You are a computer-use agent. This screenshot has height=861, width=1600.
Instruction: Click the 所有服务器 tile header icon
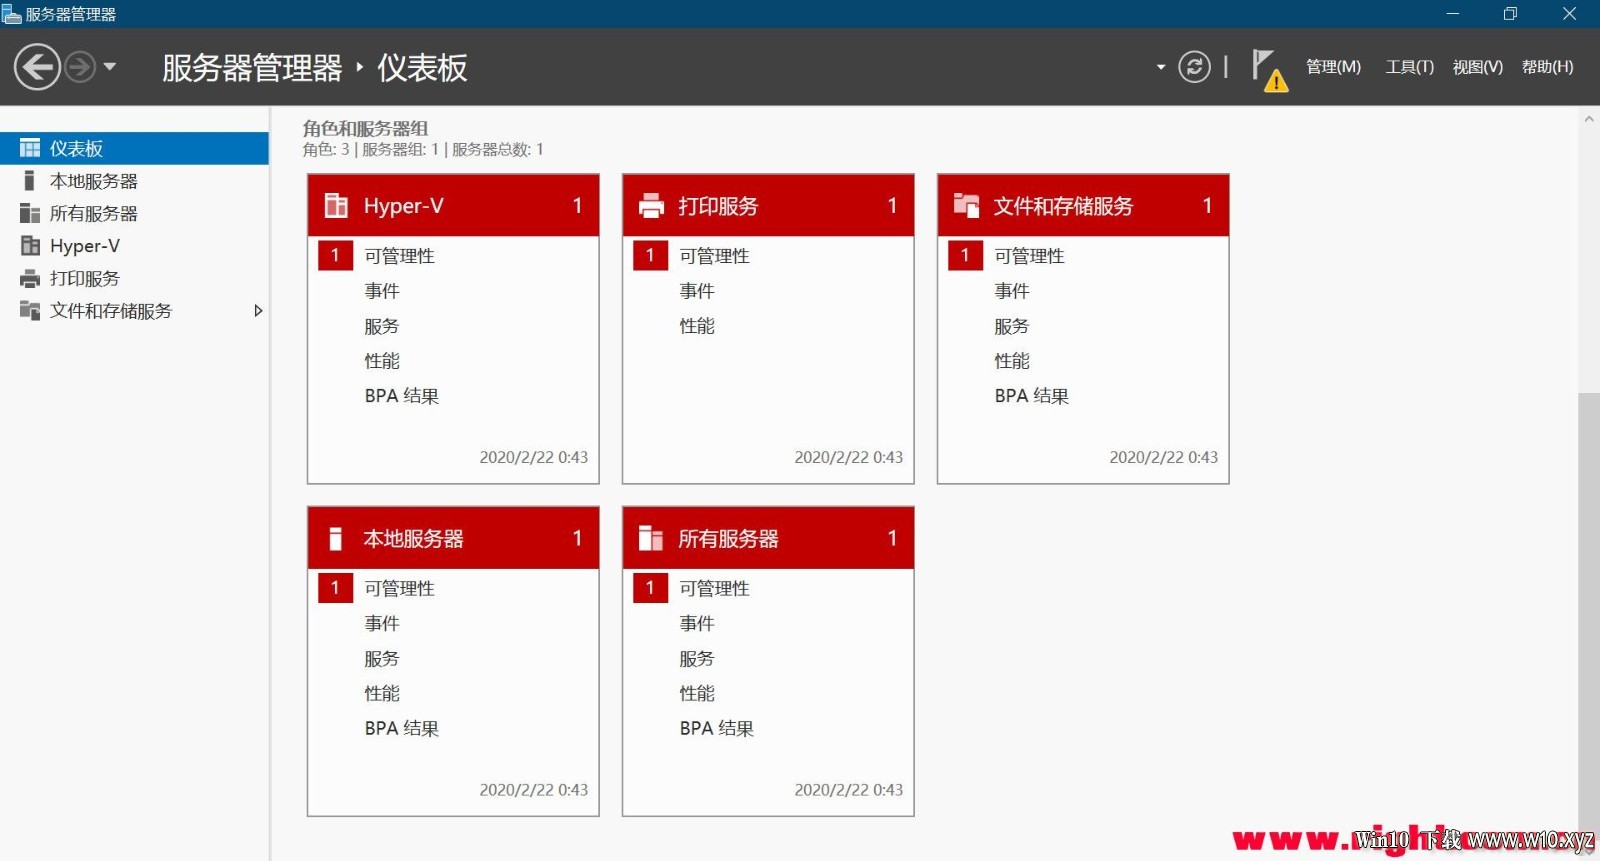(x=651, y=538)
